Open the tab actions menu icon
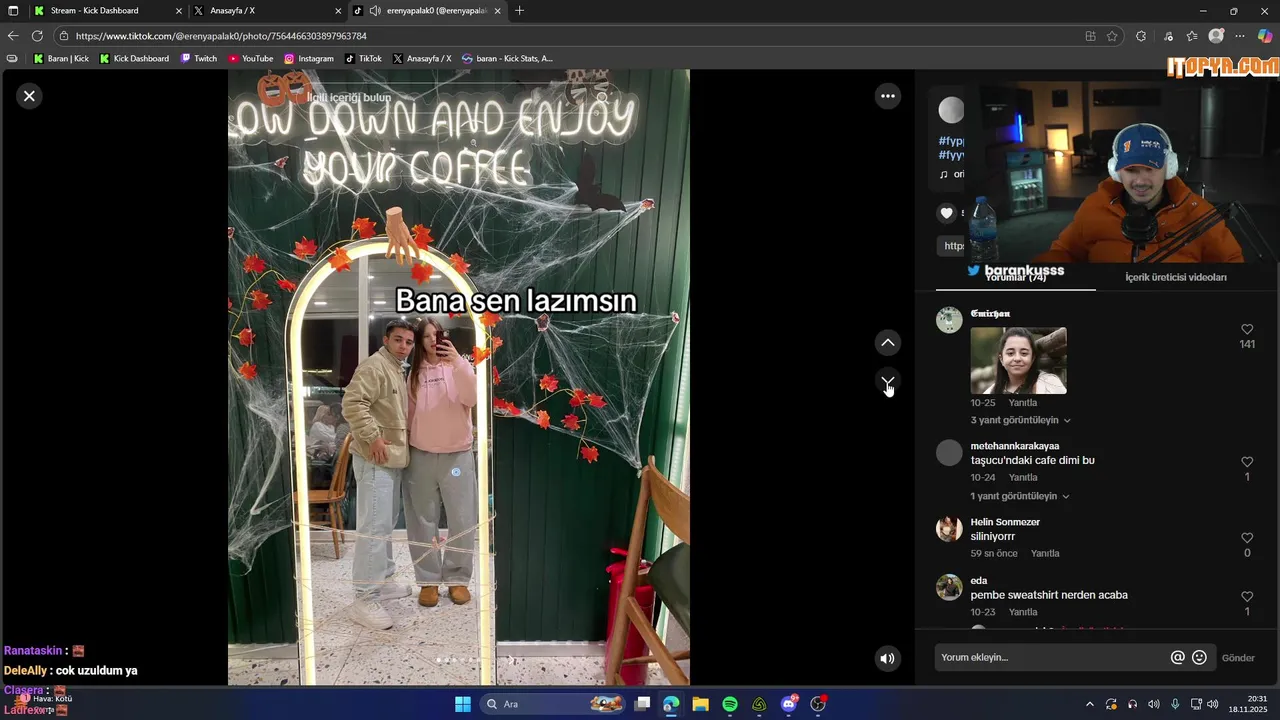 coord(13,11)
